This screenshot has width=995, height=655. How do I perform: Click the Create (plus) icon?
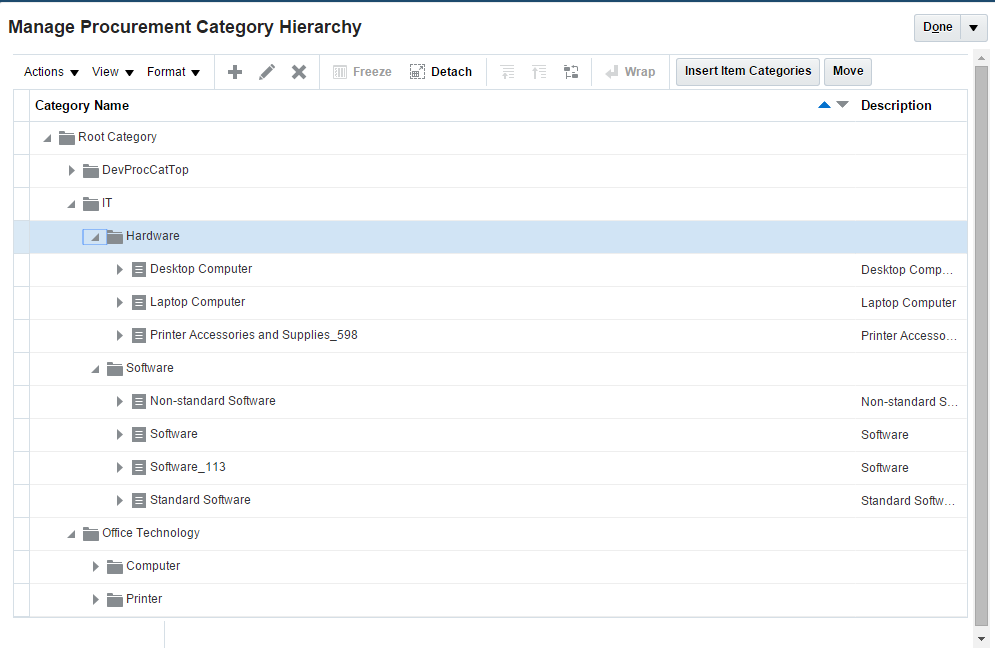234,71
